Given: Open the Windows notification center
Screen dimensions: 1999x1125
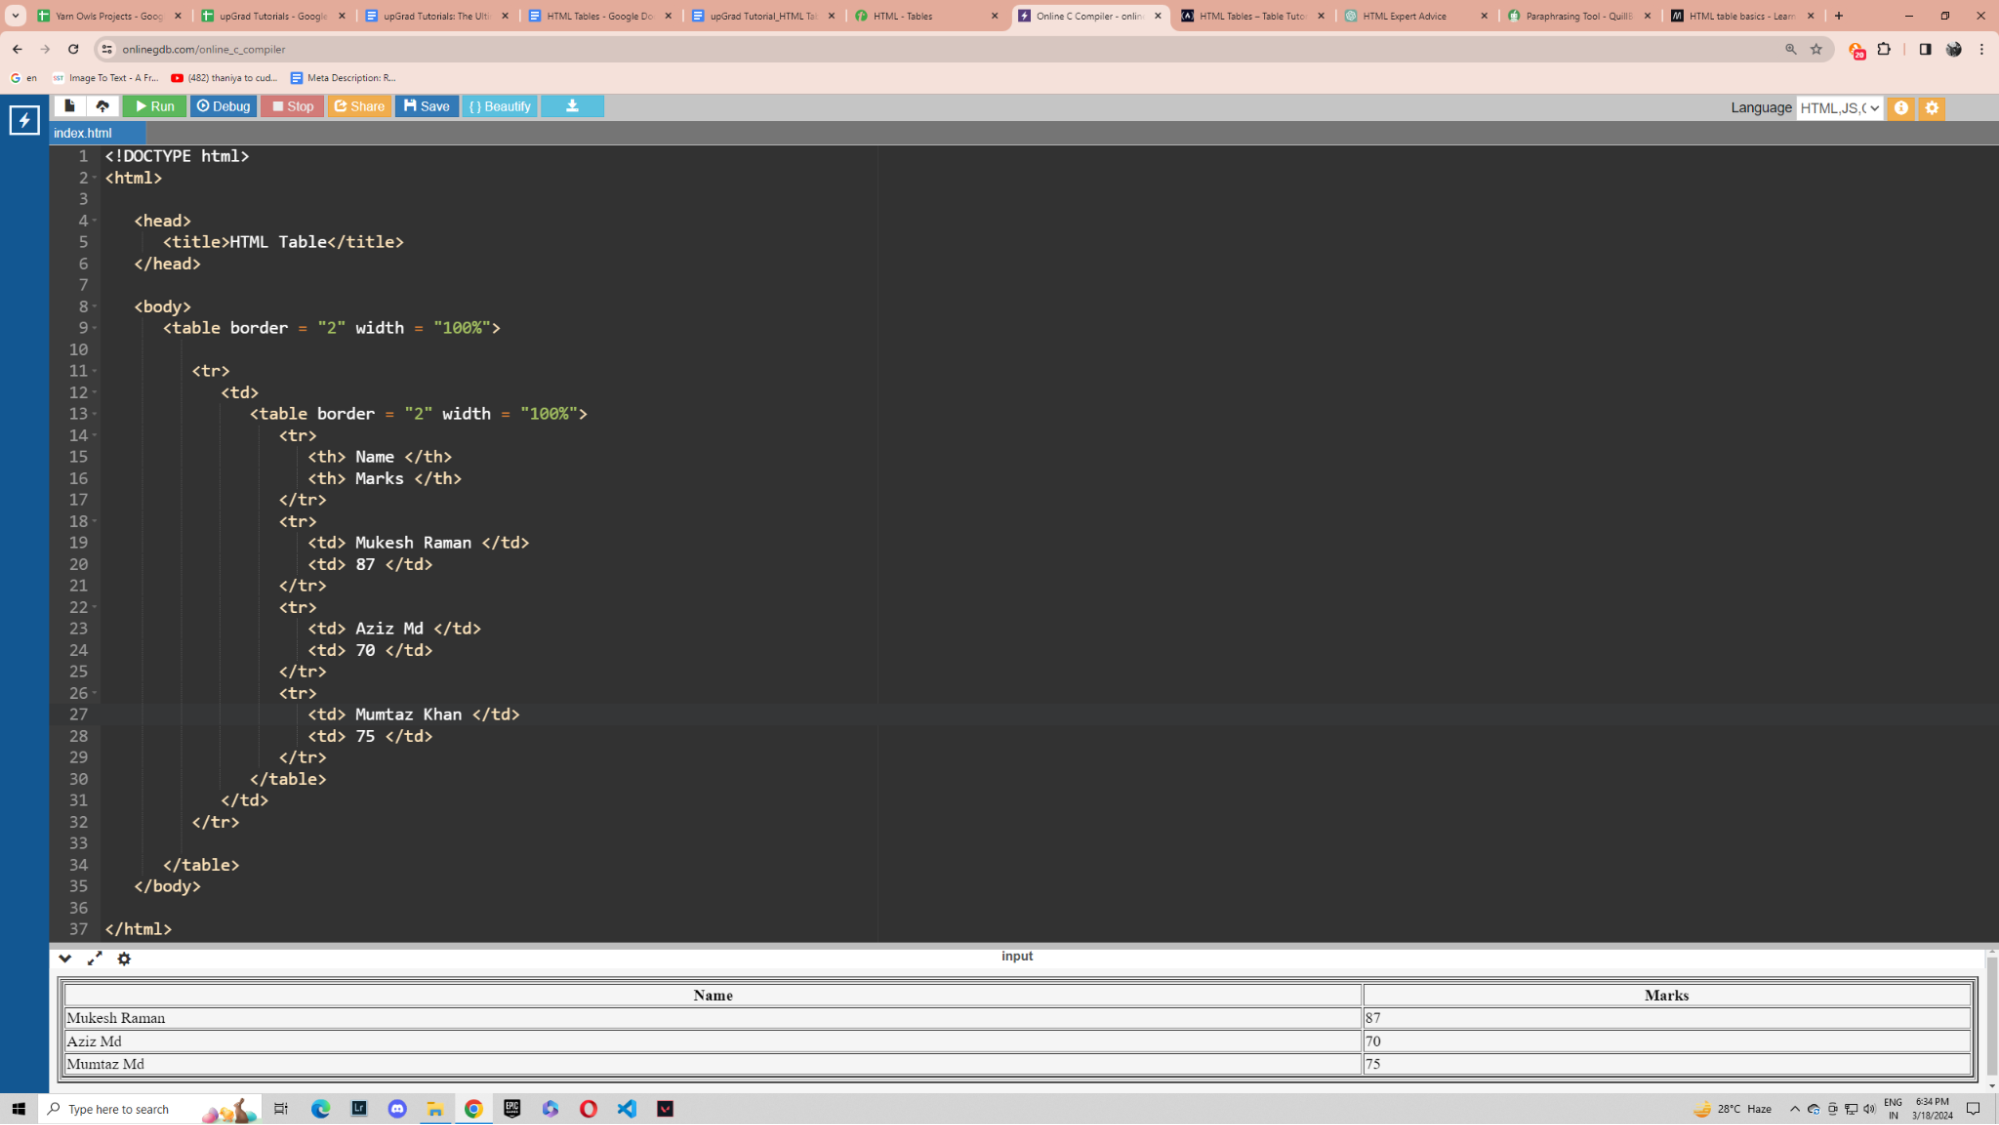Looking at the screenshot, I should (1973, 1109).
